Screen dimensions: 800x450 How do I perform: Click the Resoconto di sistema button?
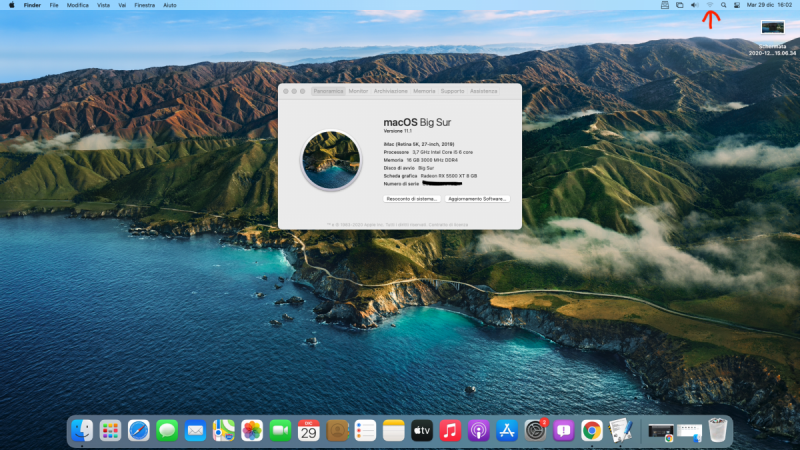tap(412, 199)
